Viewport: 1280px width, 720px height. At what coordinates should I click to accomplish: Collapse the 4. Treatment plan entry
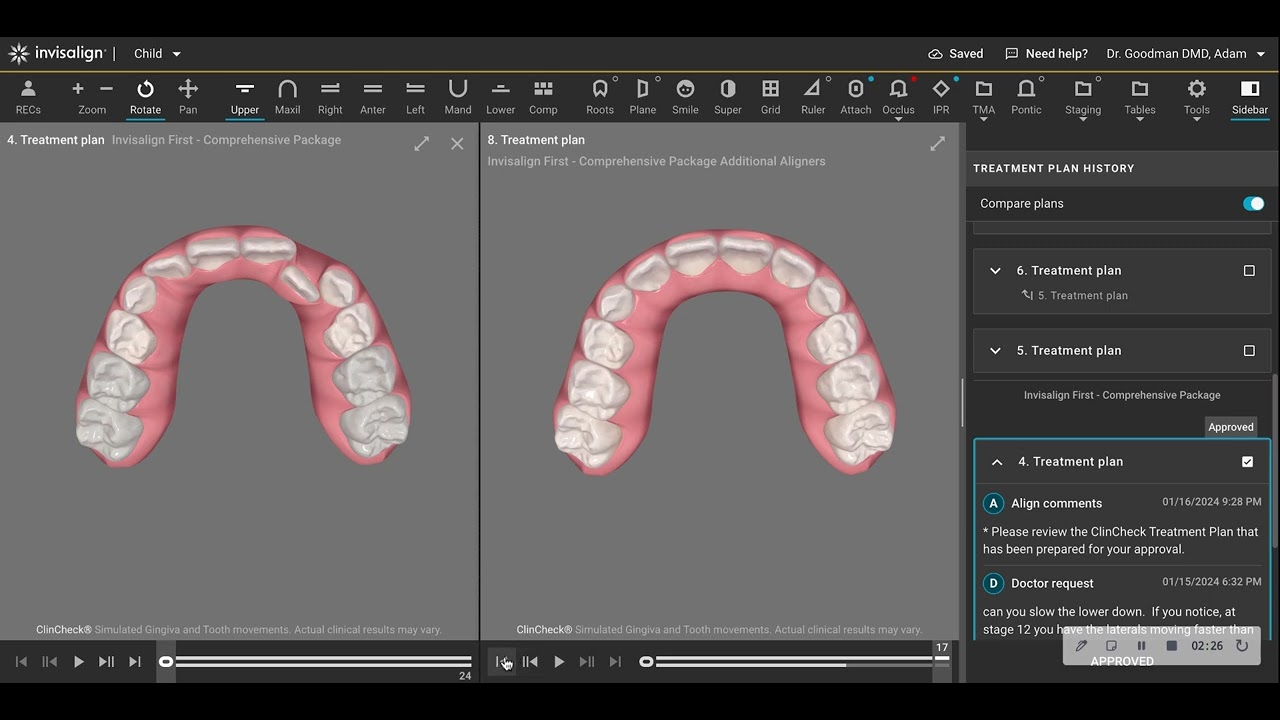997,462
